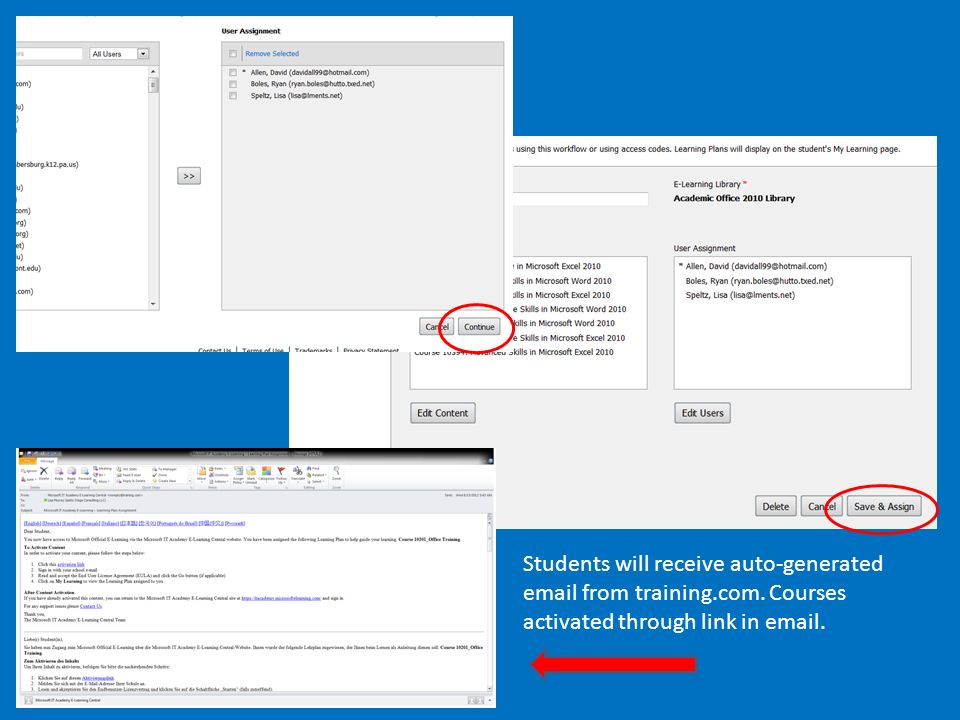Image resolution: width=960 pixels, height=720 pixels.
Task: Click the user list scrollbar down arrow
Action: point(153,304)
